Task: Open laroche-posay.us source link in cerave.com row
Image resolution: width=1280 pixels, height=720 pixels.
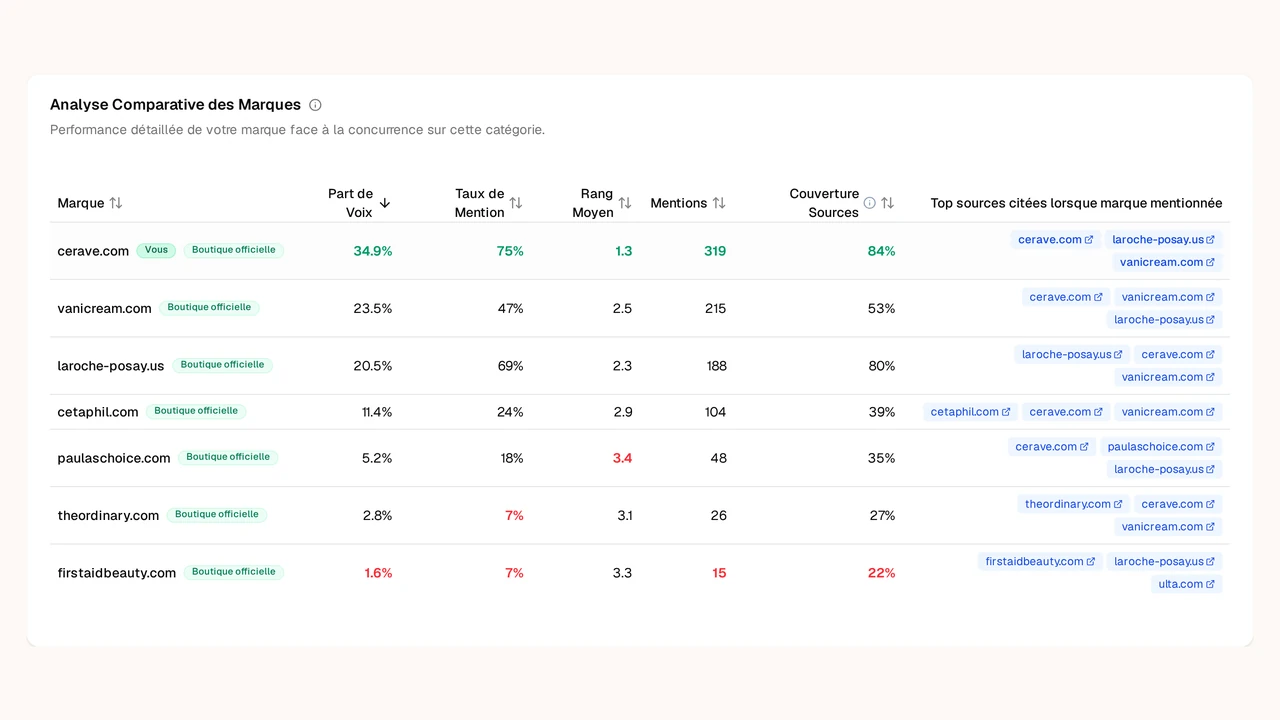Action: (x=1164, y=240)
